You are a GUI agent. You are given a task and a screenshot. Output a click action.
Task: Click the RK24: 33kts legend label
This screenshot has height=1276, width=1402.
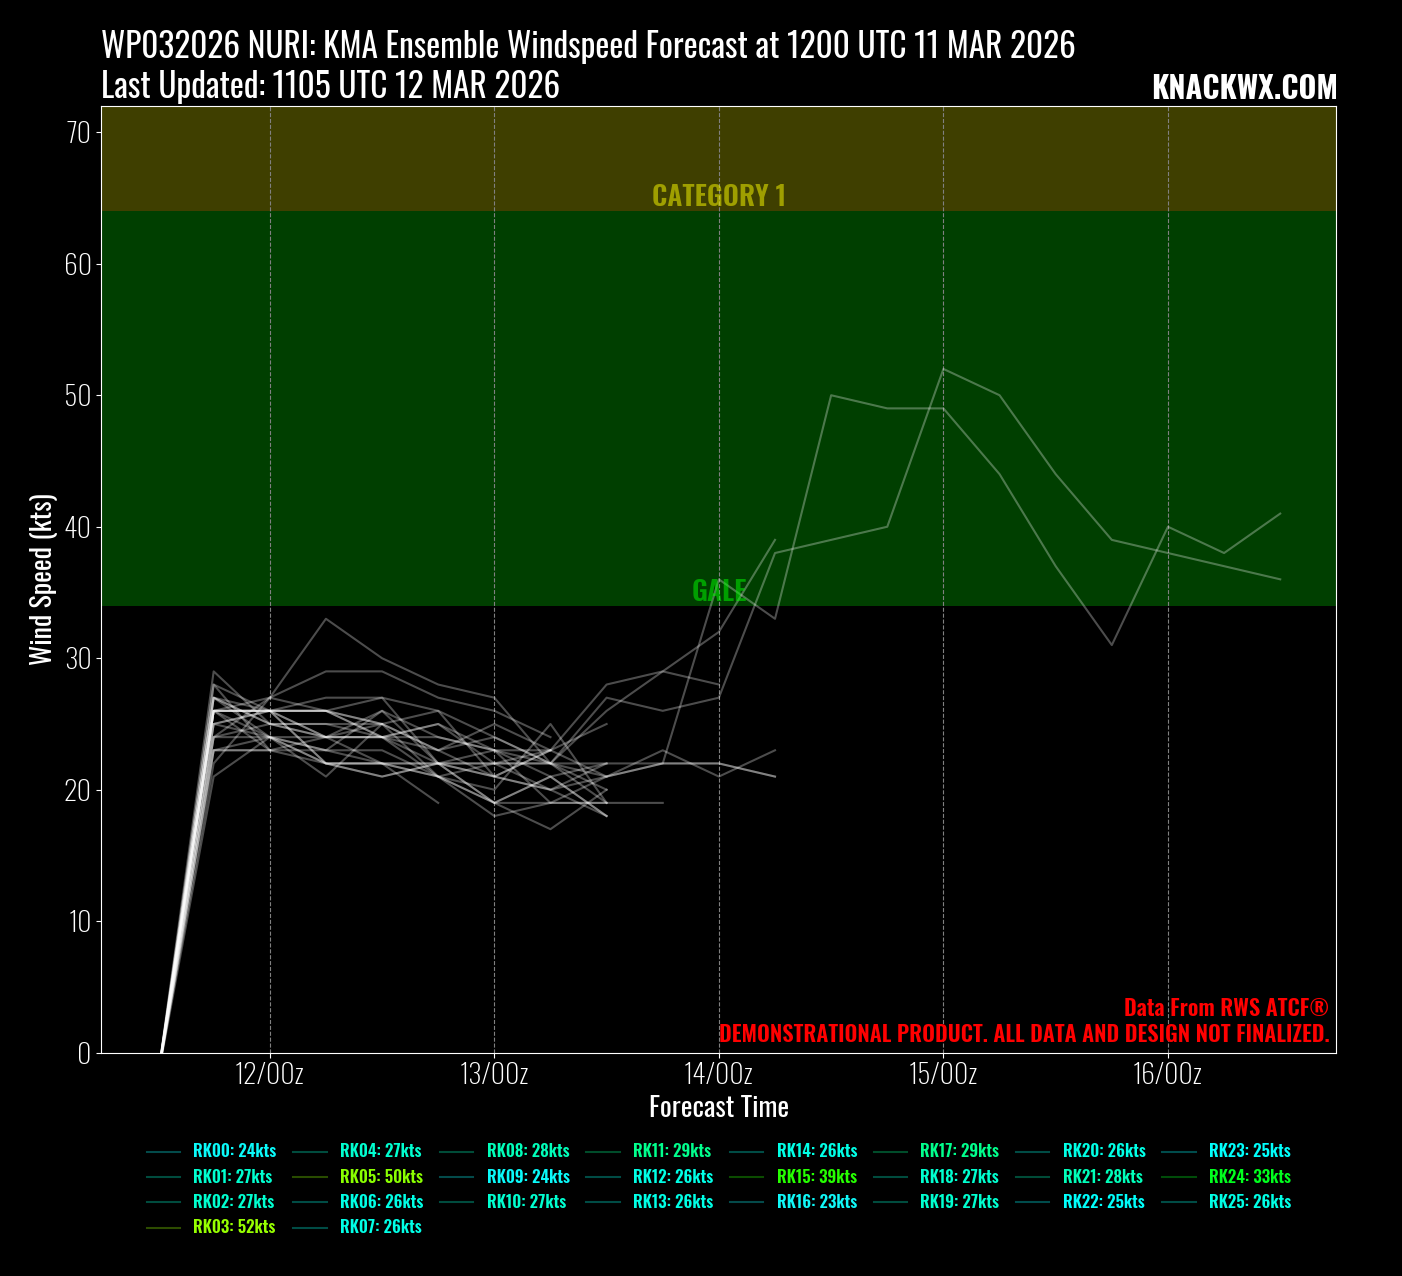pos(1249,1177)
